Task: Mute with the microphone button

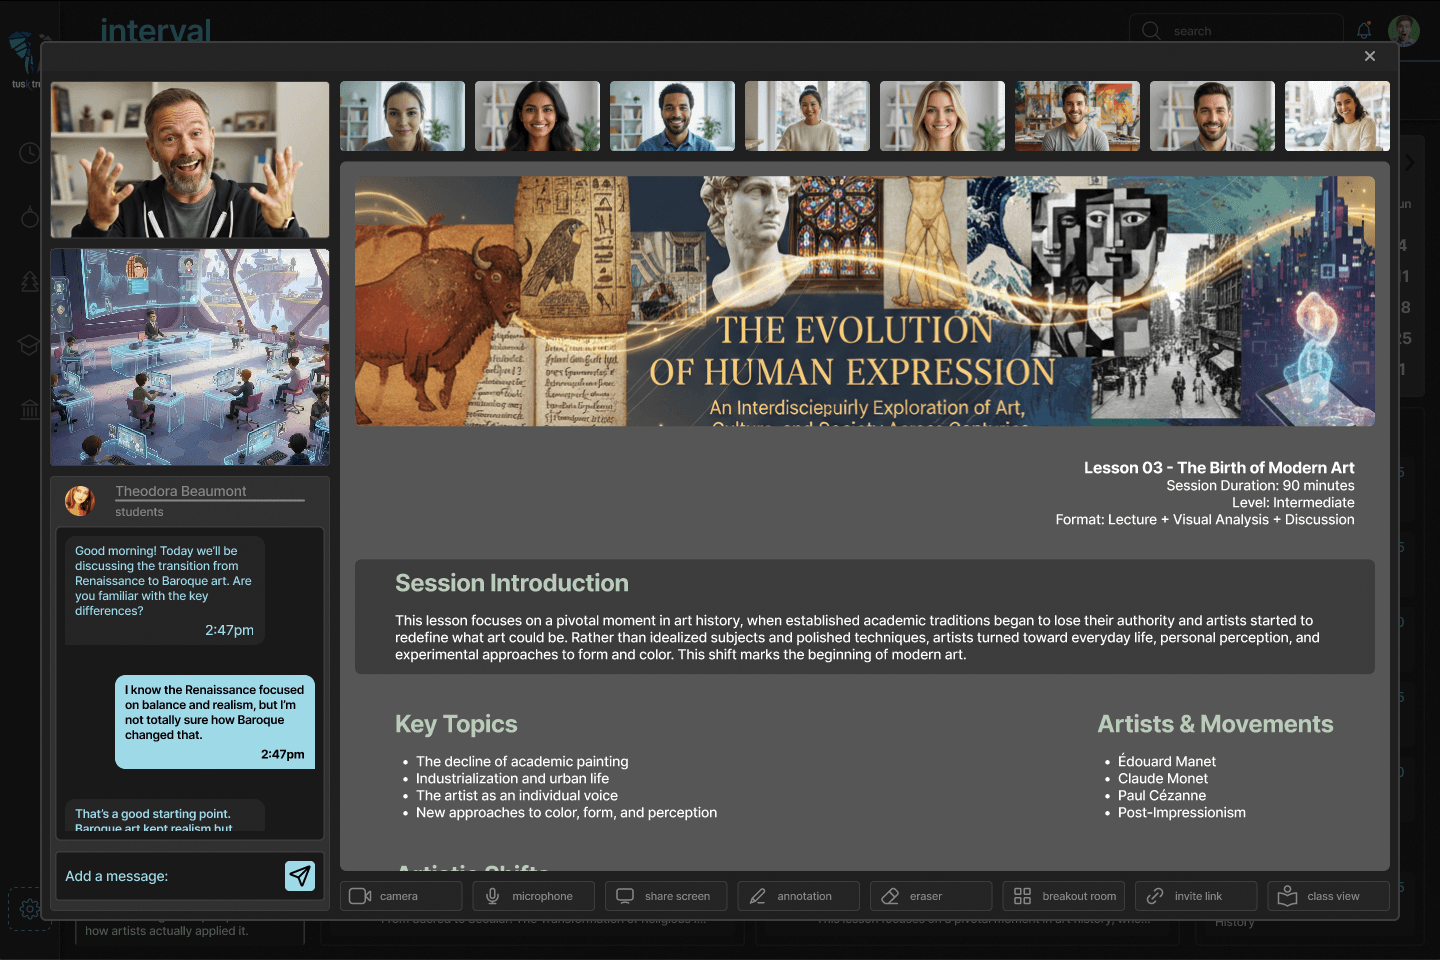Action: click(533, 896)
